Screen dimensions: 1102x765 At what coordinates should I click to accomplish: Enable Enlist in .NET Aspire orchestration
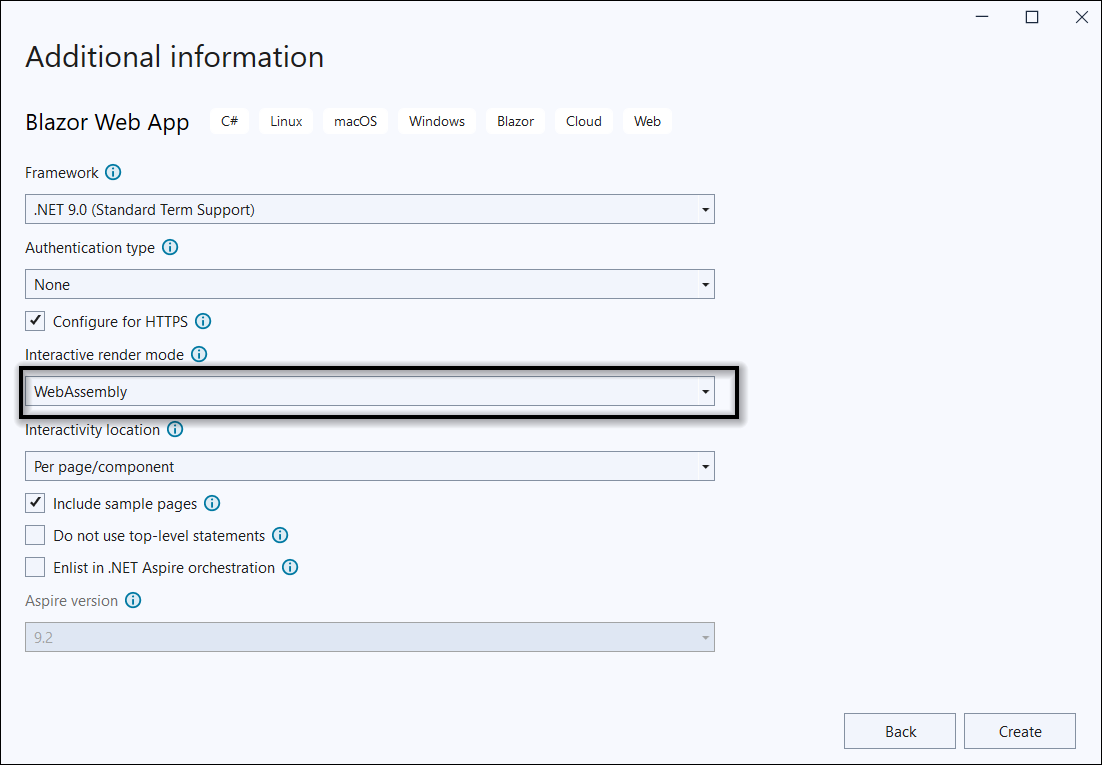tap(35, 567)
